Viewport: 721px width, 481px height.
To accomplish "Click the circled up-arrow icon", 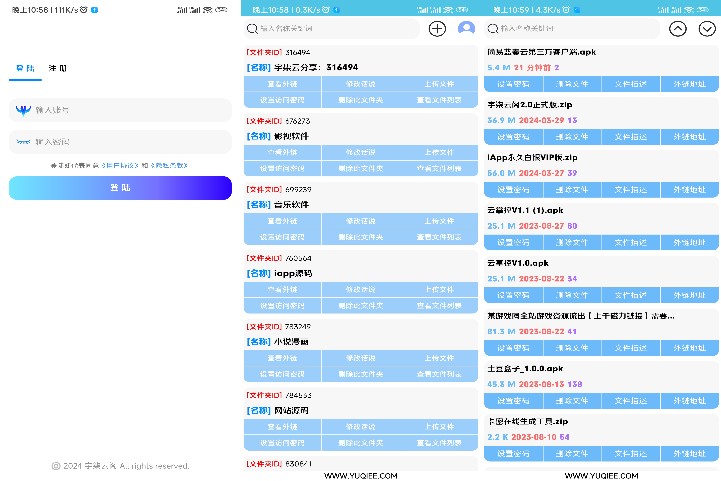I will click(678, 29).
